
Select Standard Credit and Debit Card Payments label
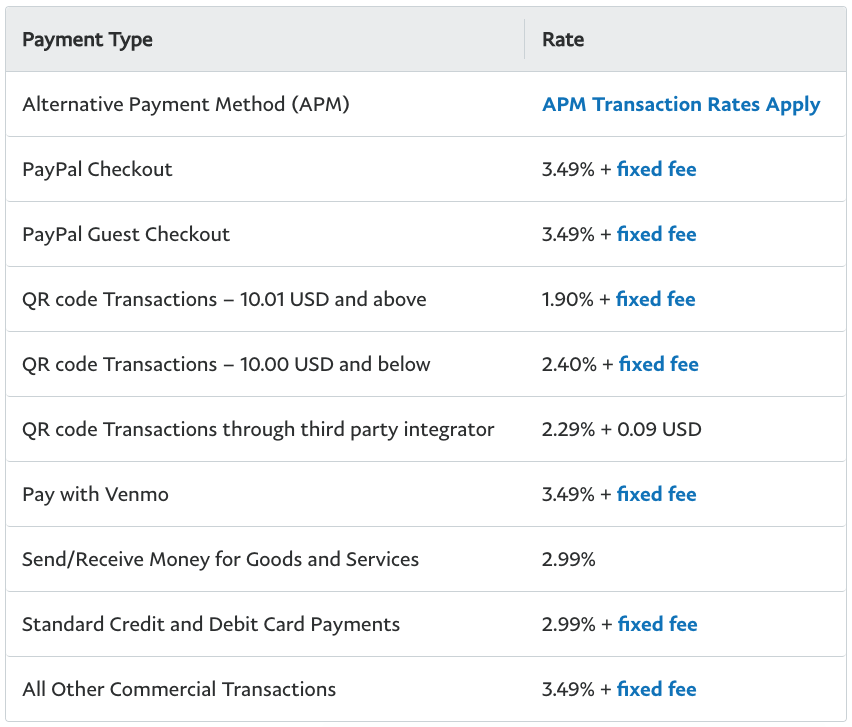point(211,624)
